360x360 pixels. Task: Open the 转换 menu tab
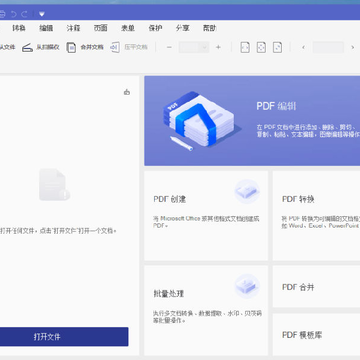click(x=19, y=28)
